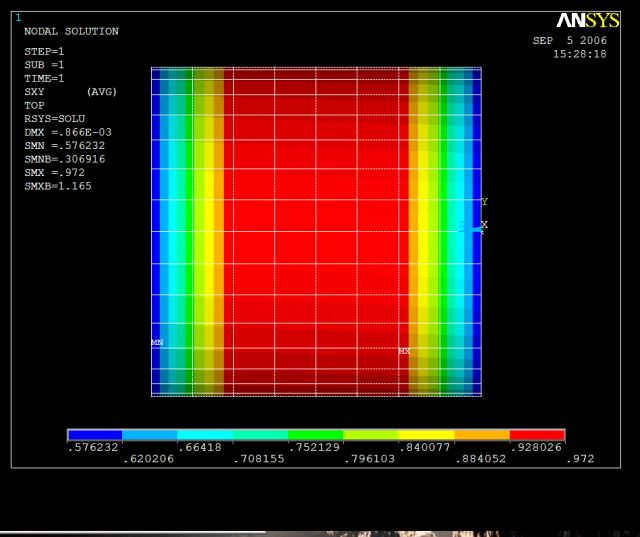Image resolution: width=640 pixels, height=537 pixels.
Task: Click the .972 legend maximum value
Action: [x=580, y=460]
